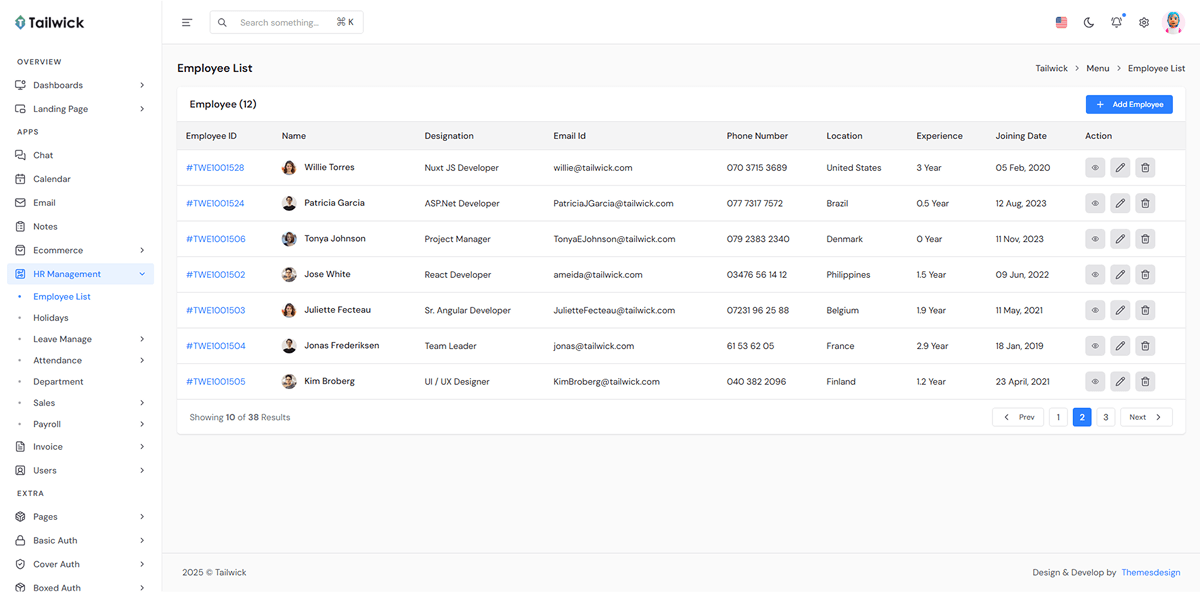Click the hamburger menu sidebar toggle

tap(187, 22)
